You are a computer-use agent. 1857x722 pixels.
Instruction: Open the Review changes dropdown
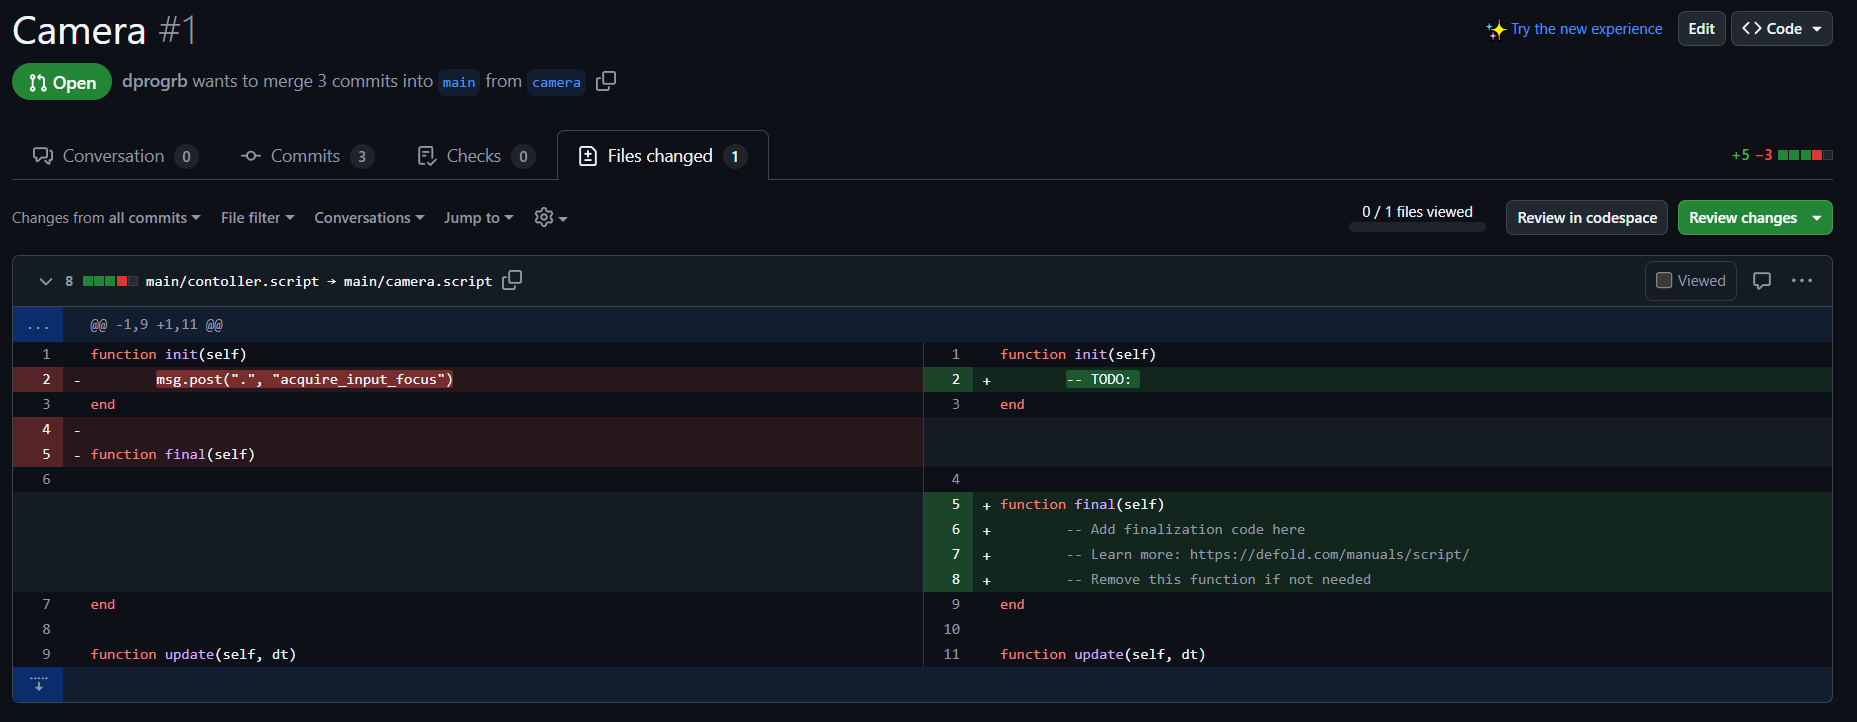pyautogui.click(x=1755, y=218)
